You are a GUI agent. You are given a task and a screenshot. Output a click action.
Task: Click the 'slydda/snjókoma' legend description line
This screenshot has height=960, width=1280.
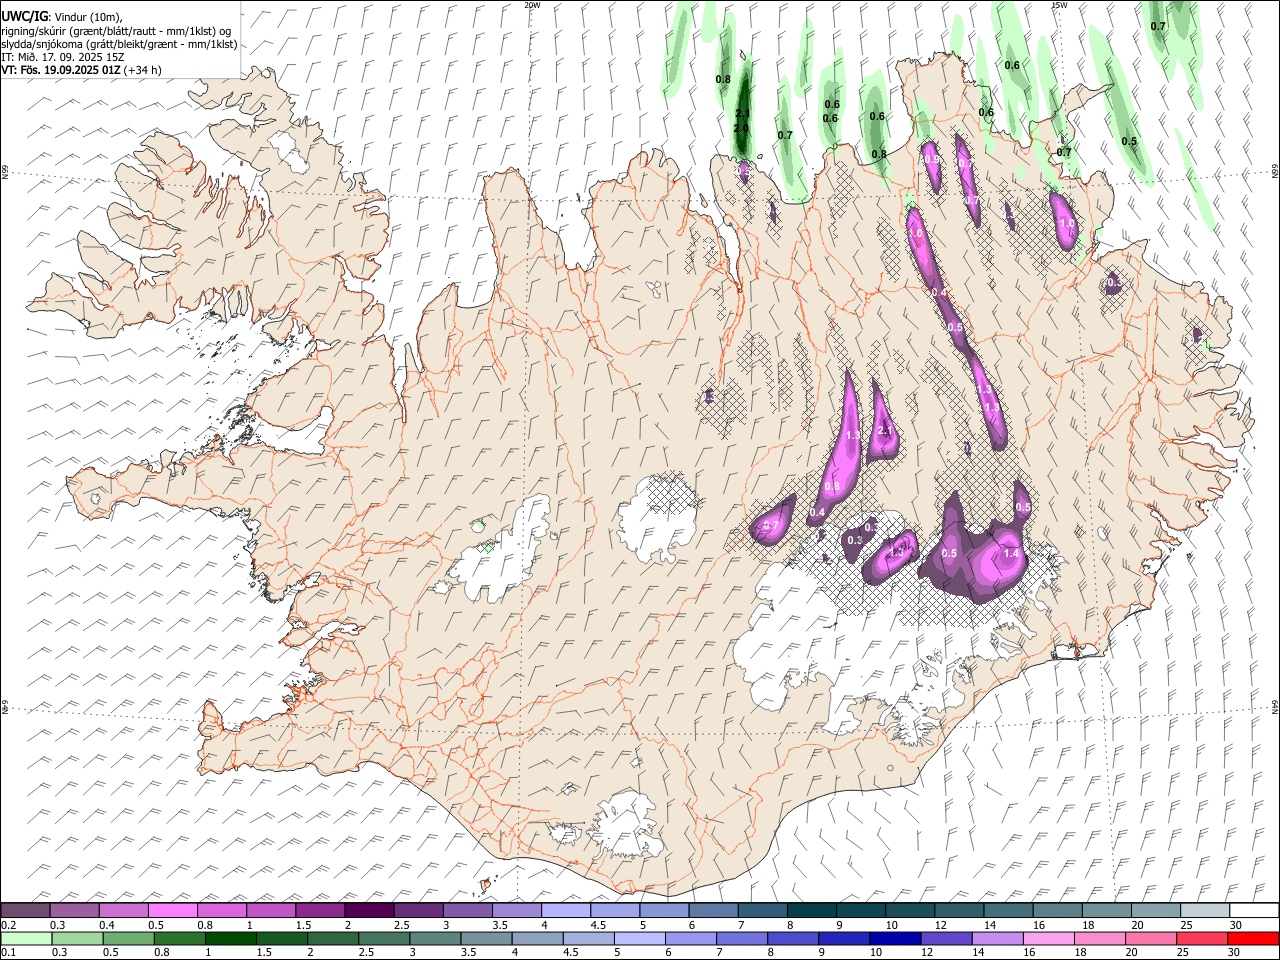pyautogui.click(x=119, y=44)
